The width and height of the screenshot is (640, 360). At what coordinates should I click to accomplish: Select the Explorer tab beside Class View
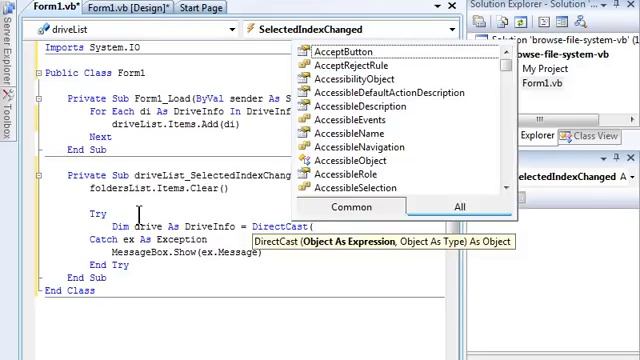coord(537,136)
